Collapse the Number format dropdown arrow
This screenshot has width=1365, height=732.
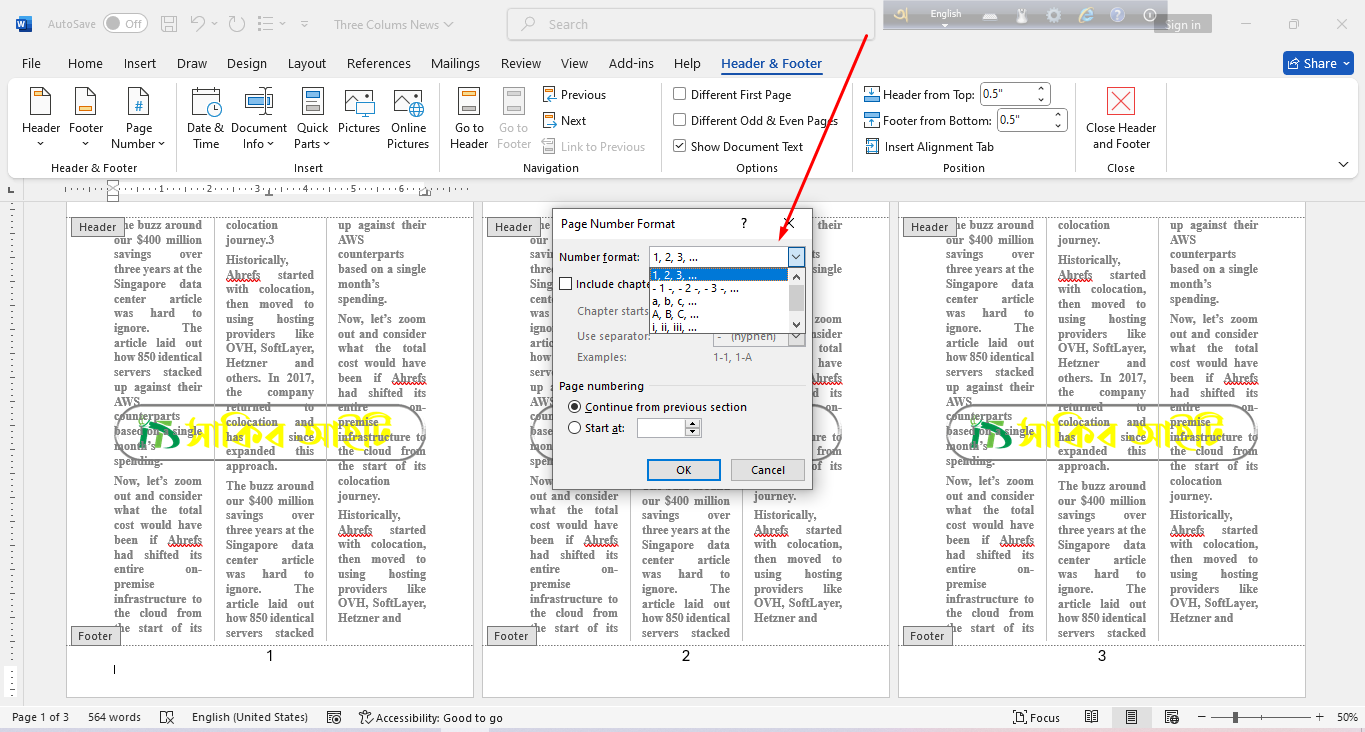tap(796, 257)
